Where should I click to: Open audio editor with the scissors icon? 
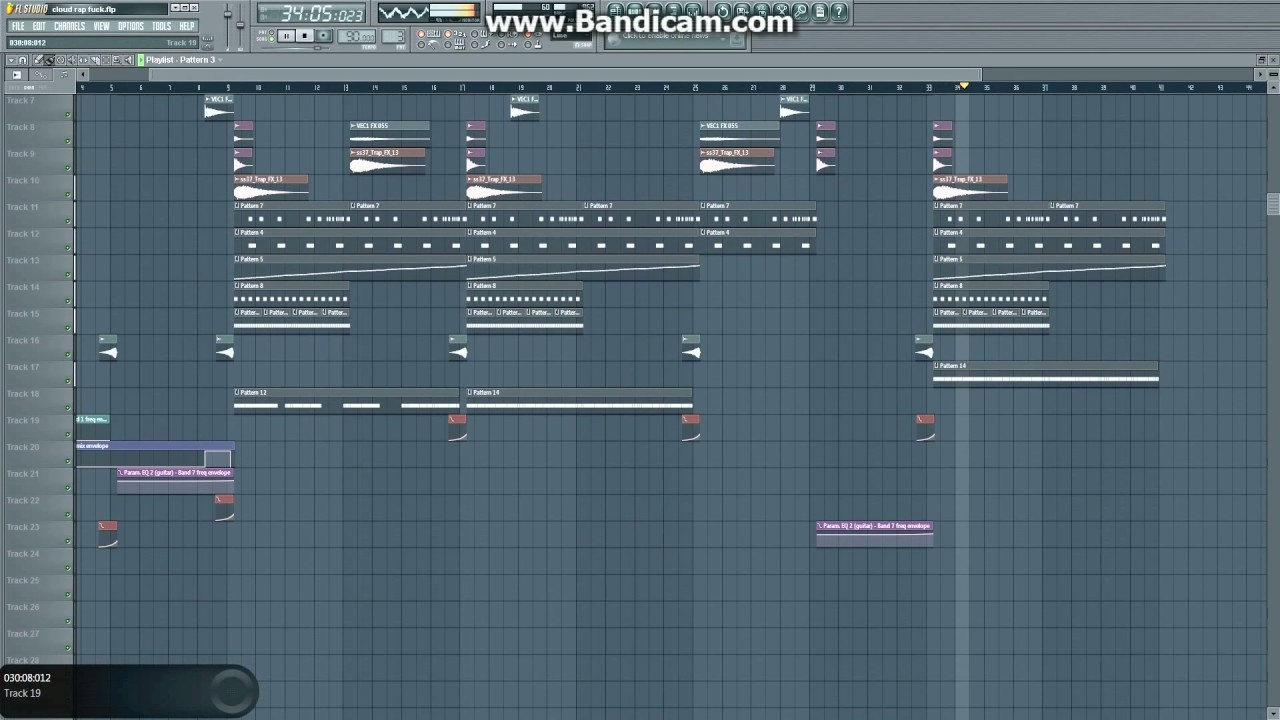[x=781, y=12]
